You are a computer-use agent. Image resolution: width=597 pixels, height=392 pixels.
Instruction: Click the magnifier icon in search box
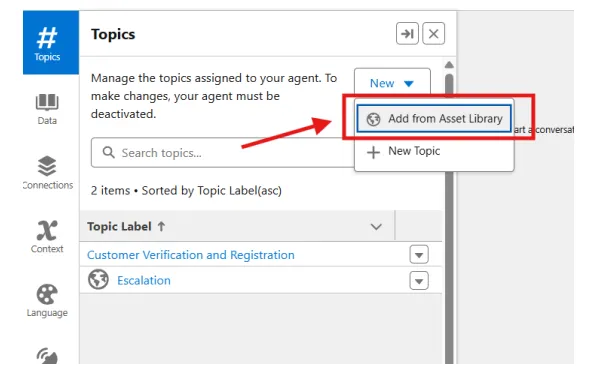click(x=109, y=152)
